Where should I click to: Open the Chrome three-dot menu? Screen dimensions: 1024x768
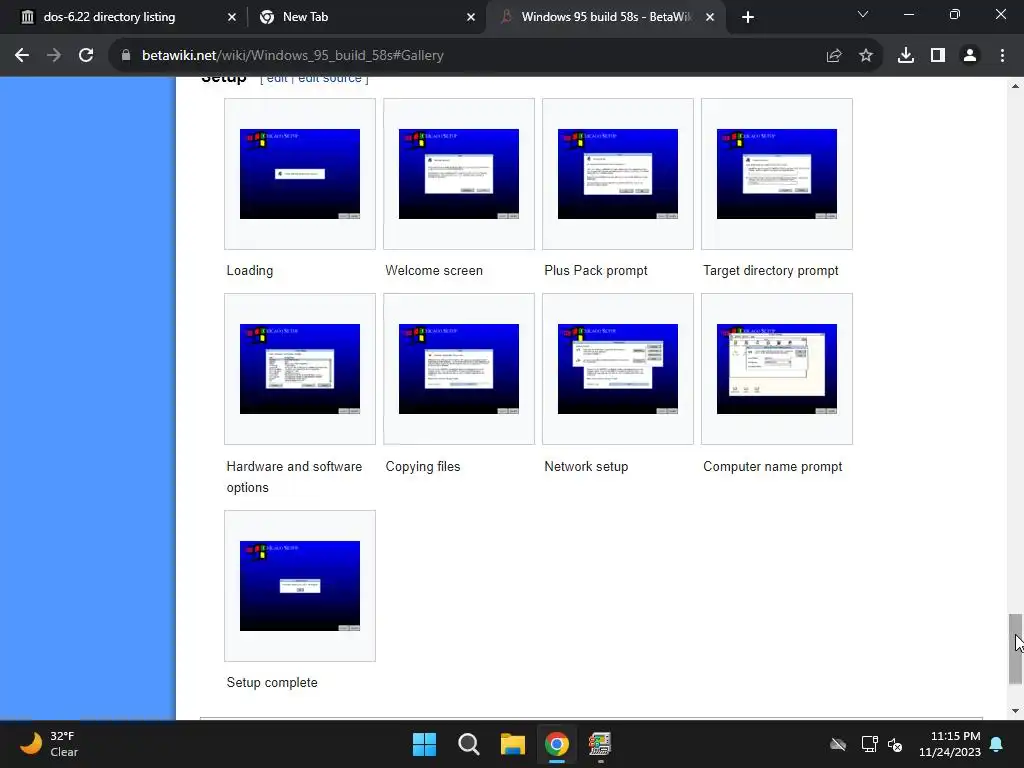coord(1002,56)
